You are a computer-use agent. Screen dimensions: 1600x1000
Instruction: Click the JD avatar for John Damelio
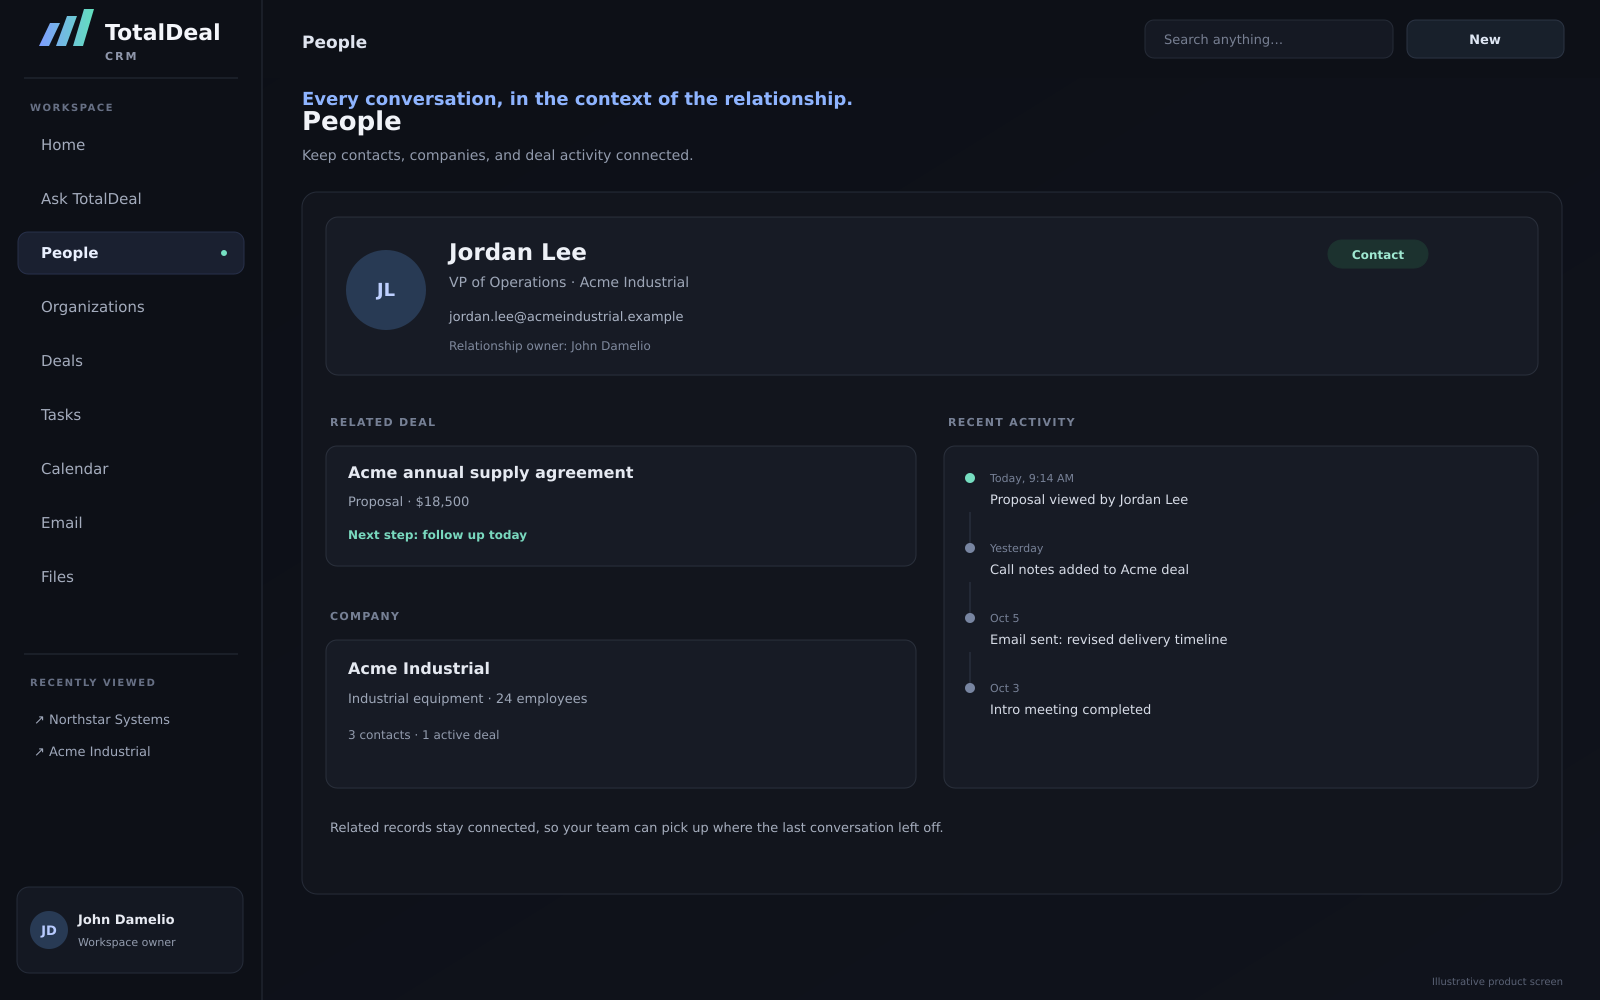click(49, 930)
